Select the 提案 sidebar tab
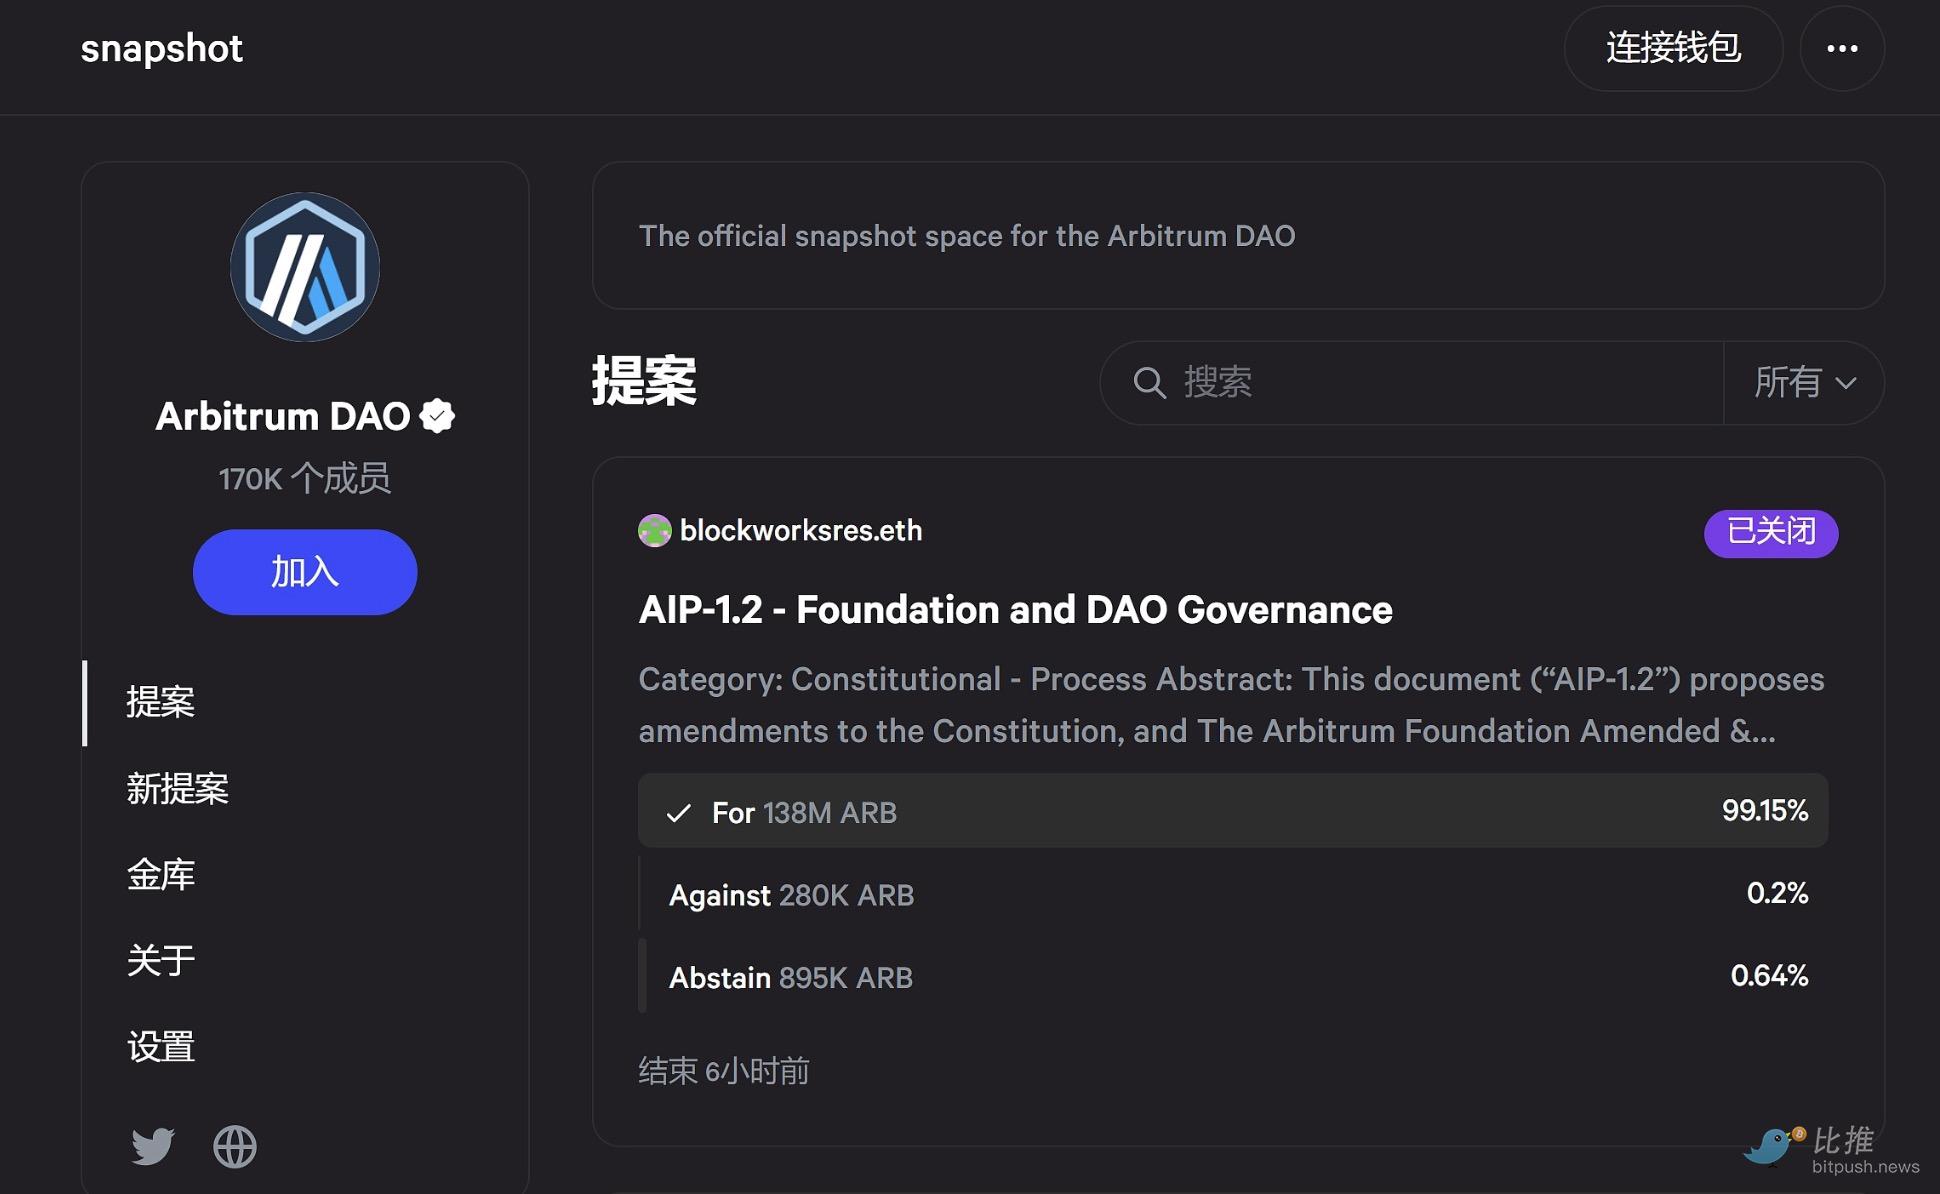1940x1194 pixels. point(161,702)
